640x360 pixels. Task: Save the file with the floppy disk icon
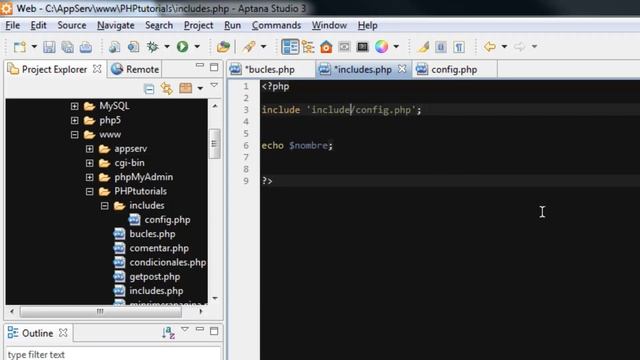(49, 47)
